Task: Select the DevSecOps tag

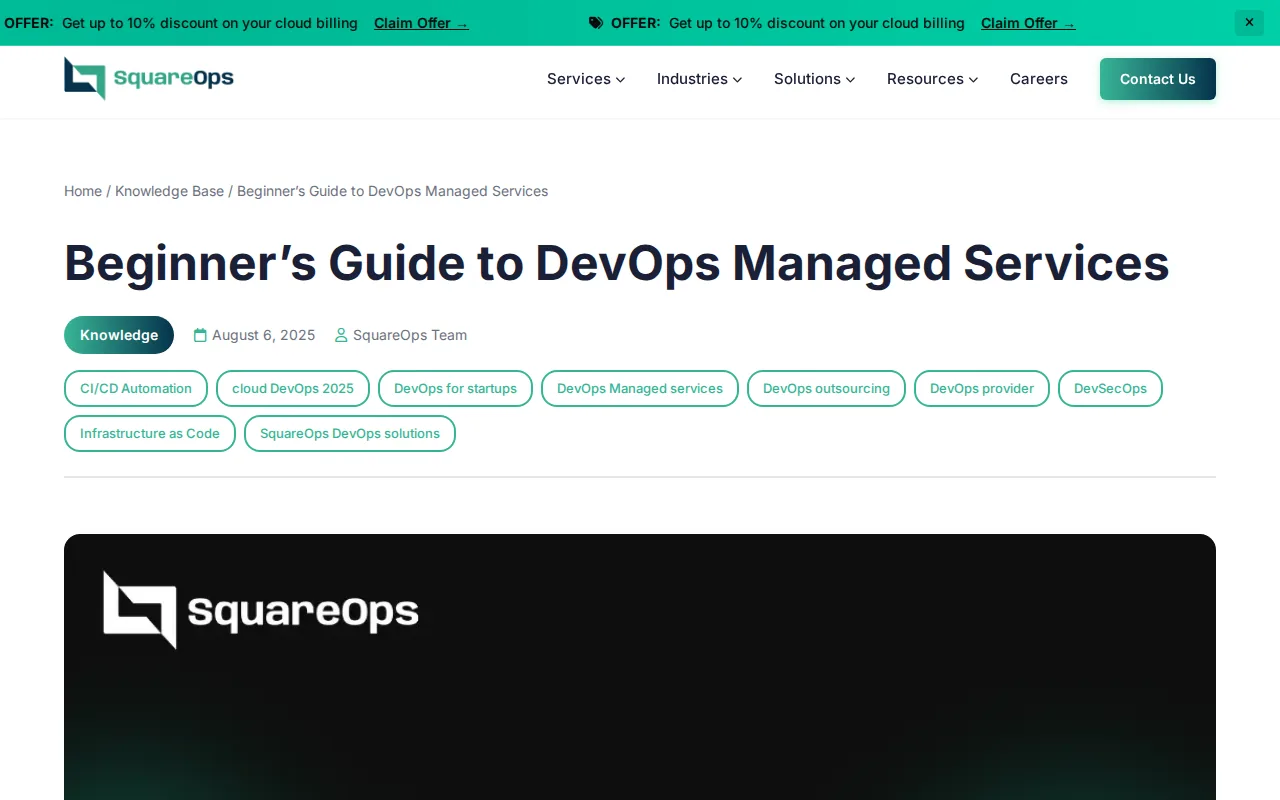Action: 1110,389
